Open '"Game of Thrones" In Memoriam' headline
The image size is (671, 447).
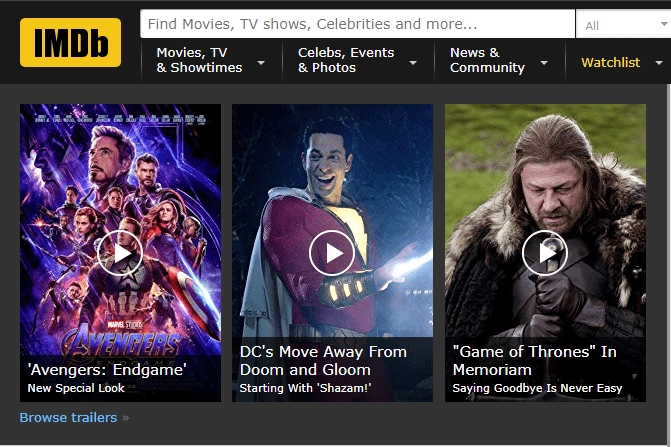[x=534, y=361]
